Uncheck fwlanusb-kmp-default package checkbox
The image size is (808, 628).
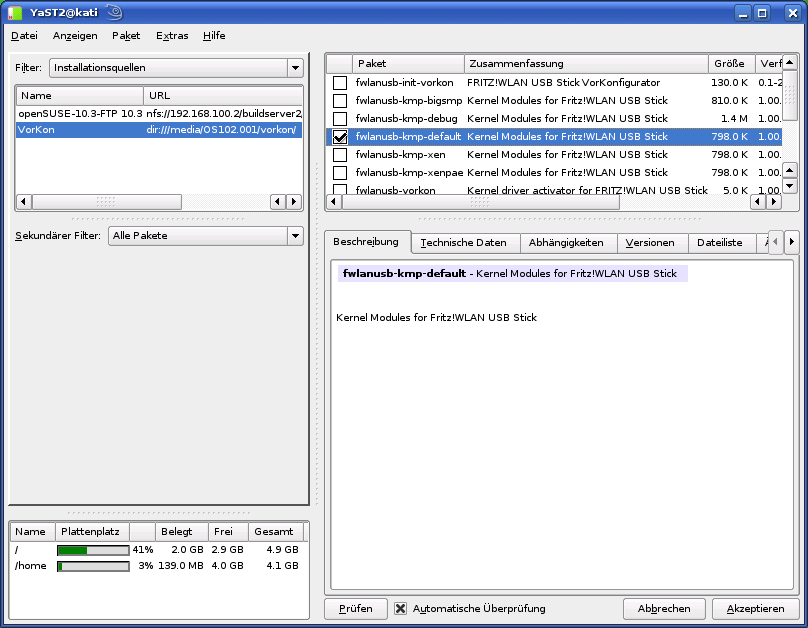[x=340, y=137]
